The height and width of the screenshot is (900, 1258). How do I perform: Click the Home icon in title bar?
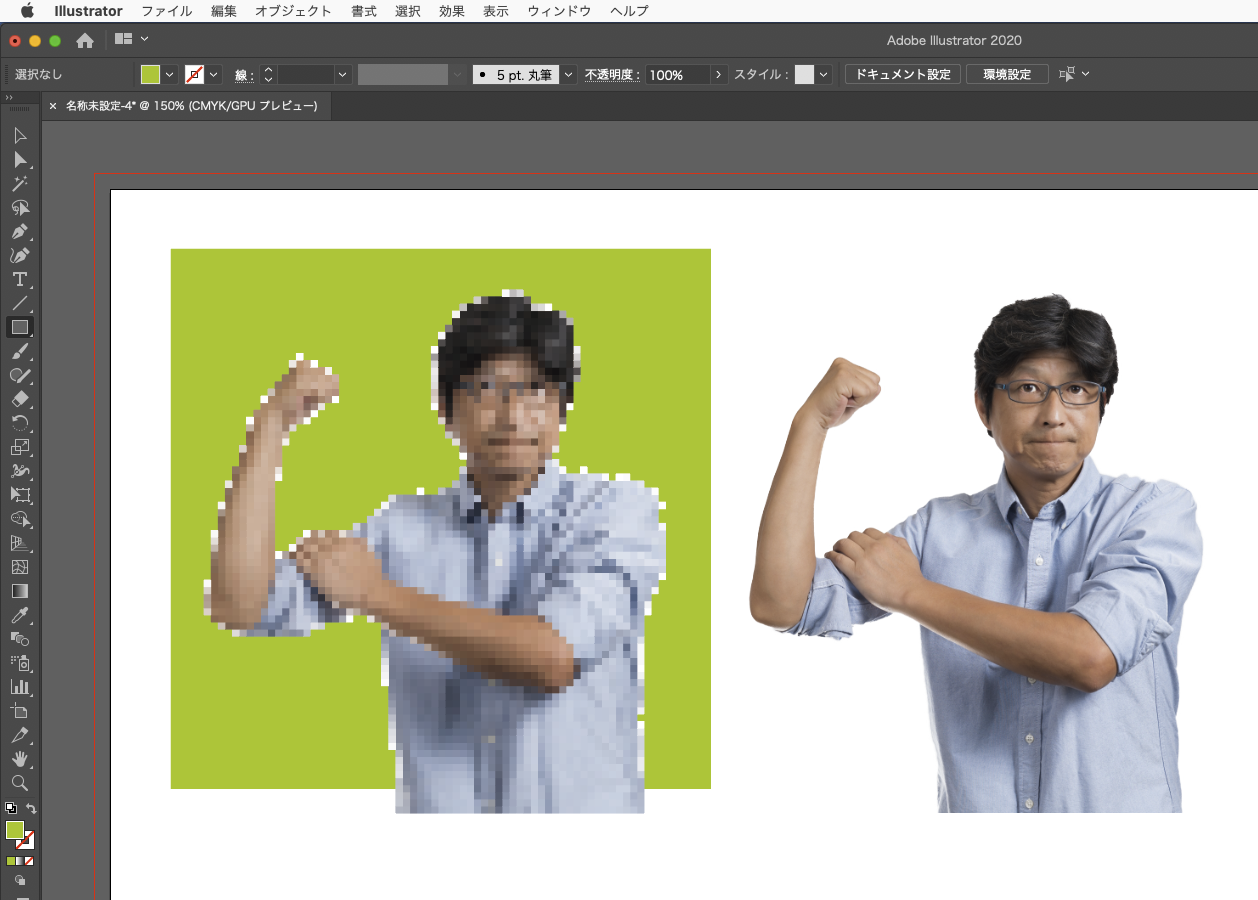coord(85,40)
